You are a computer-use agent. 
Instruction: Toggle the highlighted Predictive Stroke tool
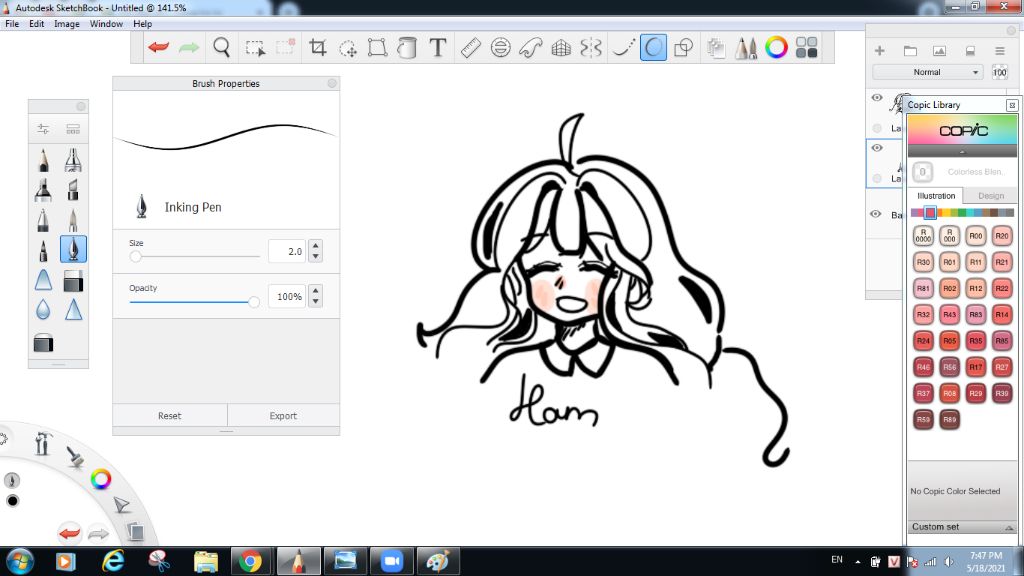653,48
